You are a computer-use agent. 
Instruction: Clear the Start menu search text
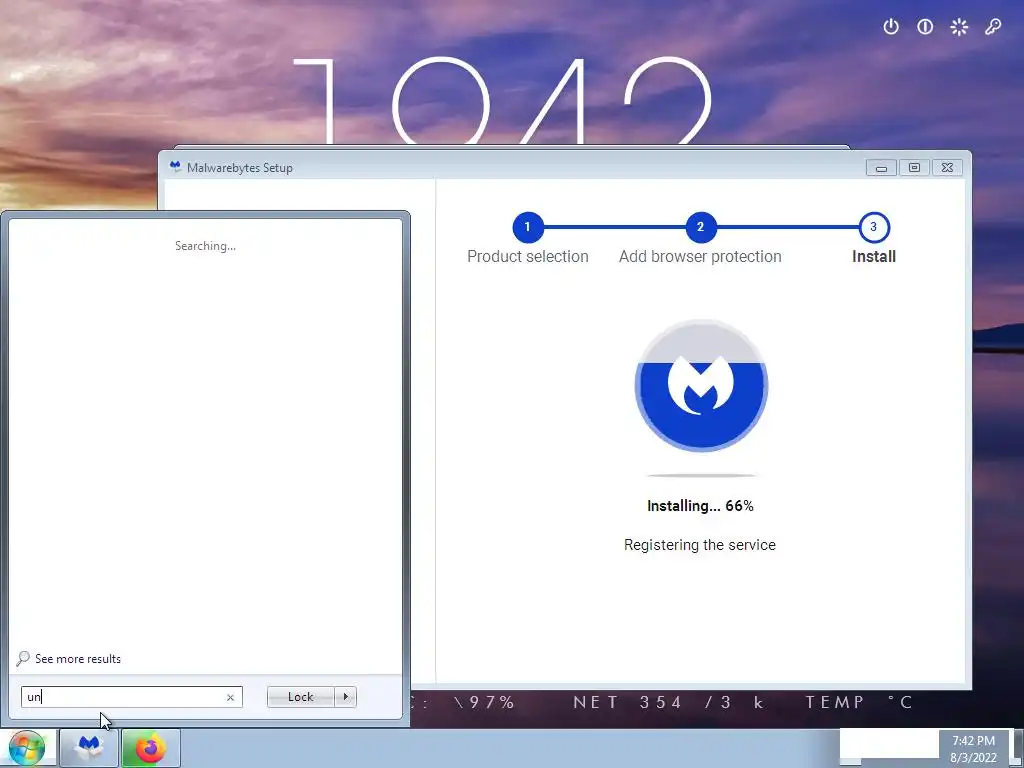pyautogui.click(x=230, y=697)
